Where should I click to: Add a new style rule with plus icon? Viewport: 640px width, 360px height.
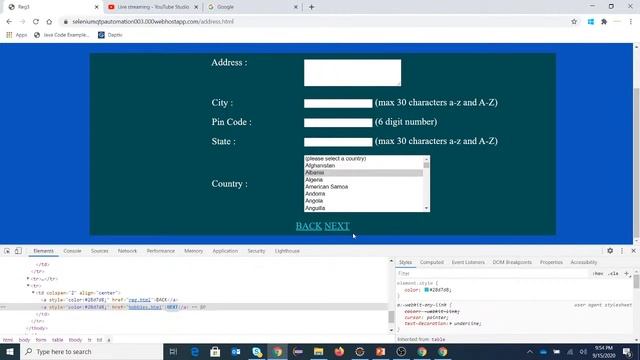pos(627,273)
